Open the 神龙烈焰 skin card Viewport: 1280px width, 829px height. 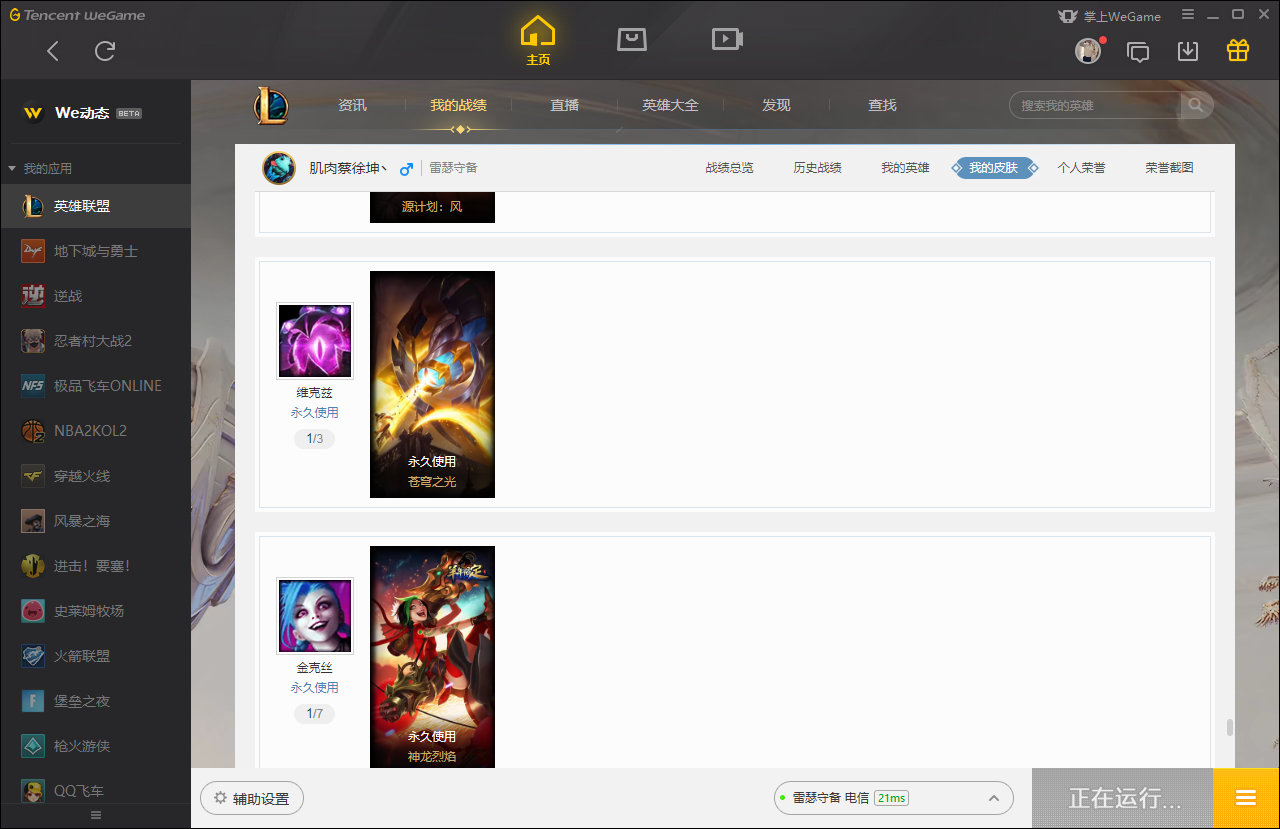tap(432, 657)
